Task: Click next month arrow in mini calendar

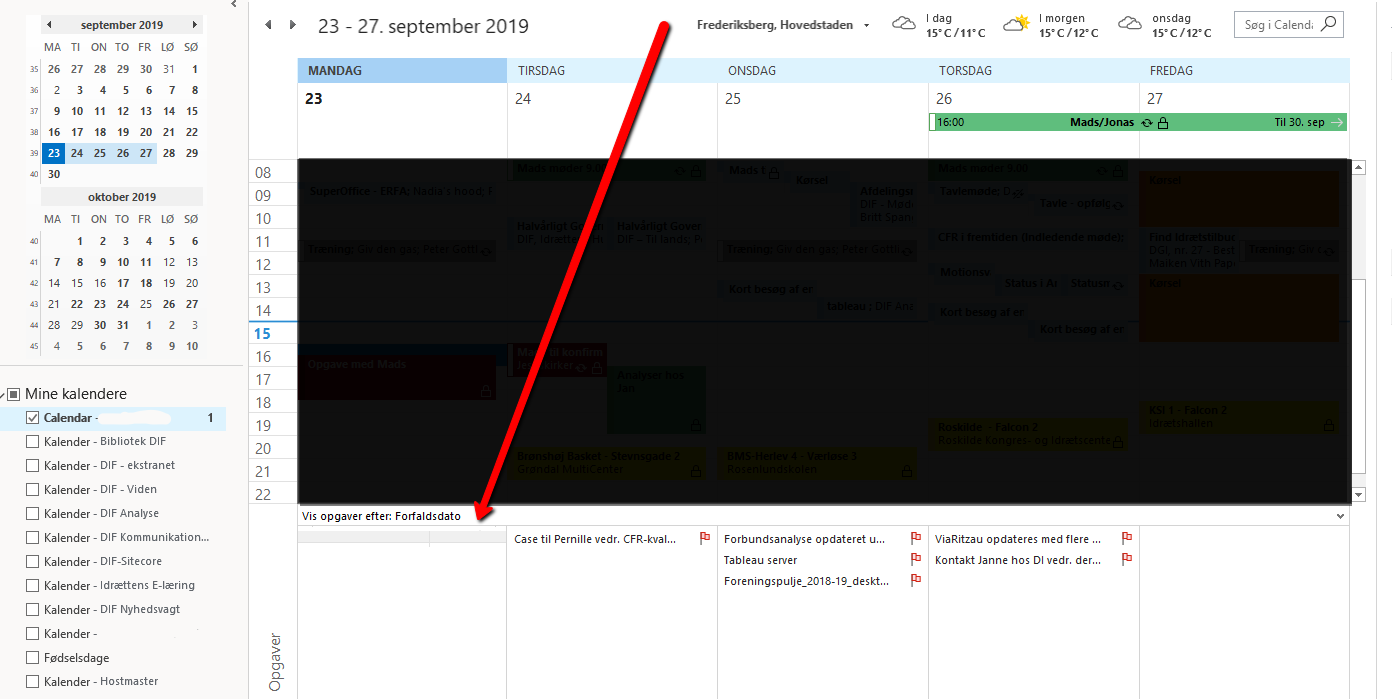Action: (194, 24)
